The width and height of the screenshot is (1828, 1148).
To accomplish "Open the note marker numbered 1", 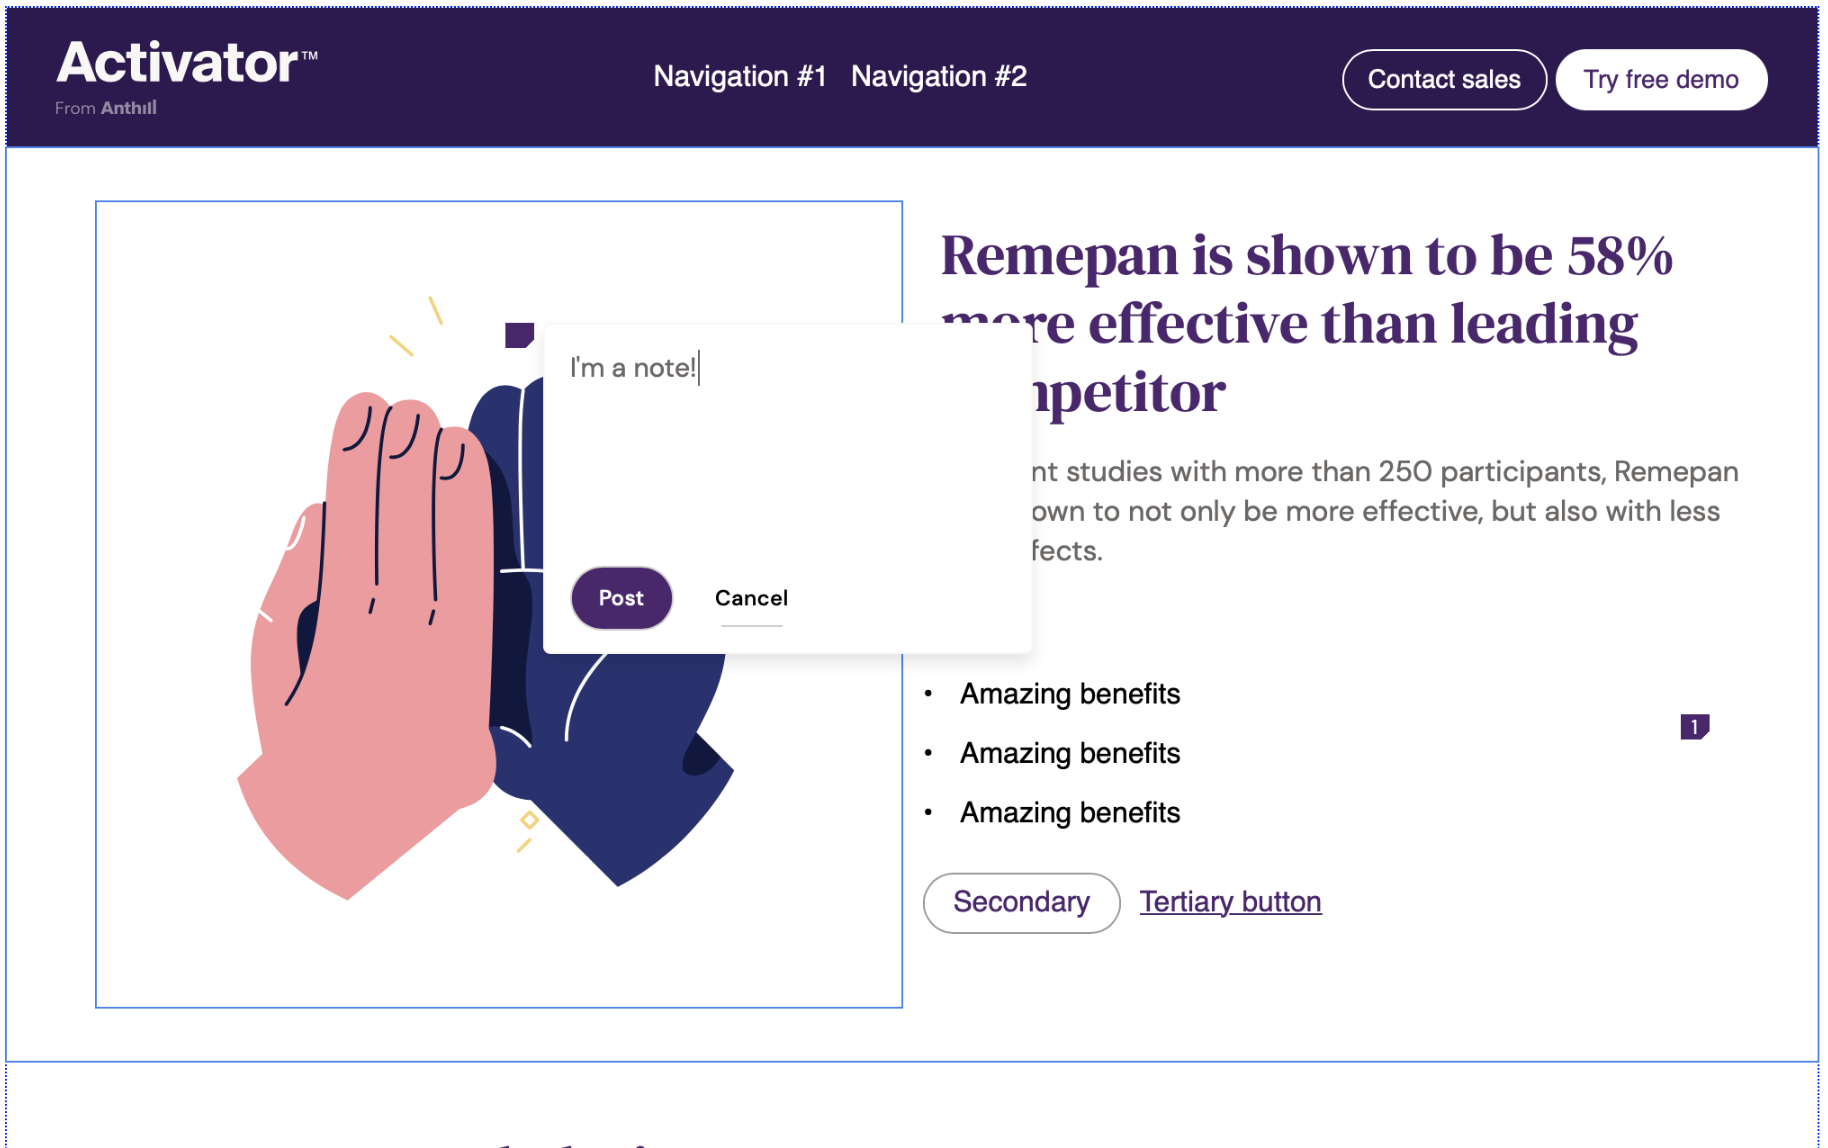I will (1694, 727).
